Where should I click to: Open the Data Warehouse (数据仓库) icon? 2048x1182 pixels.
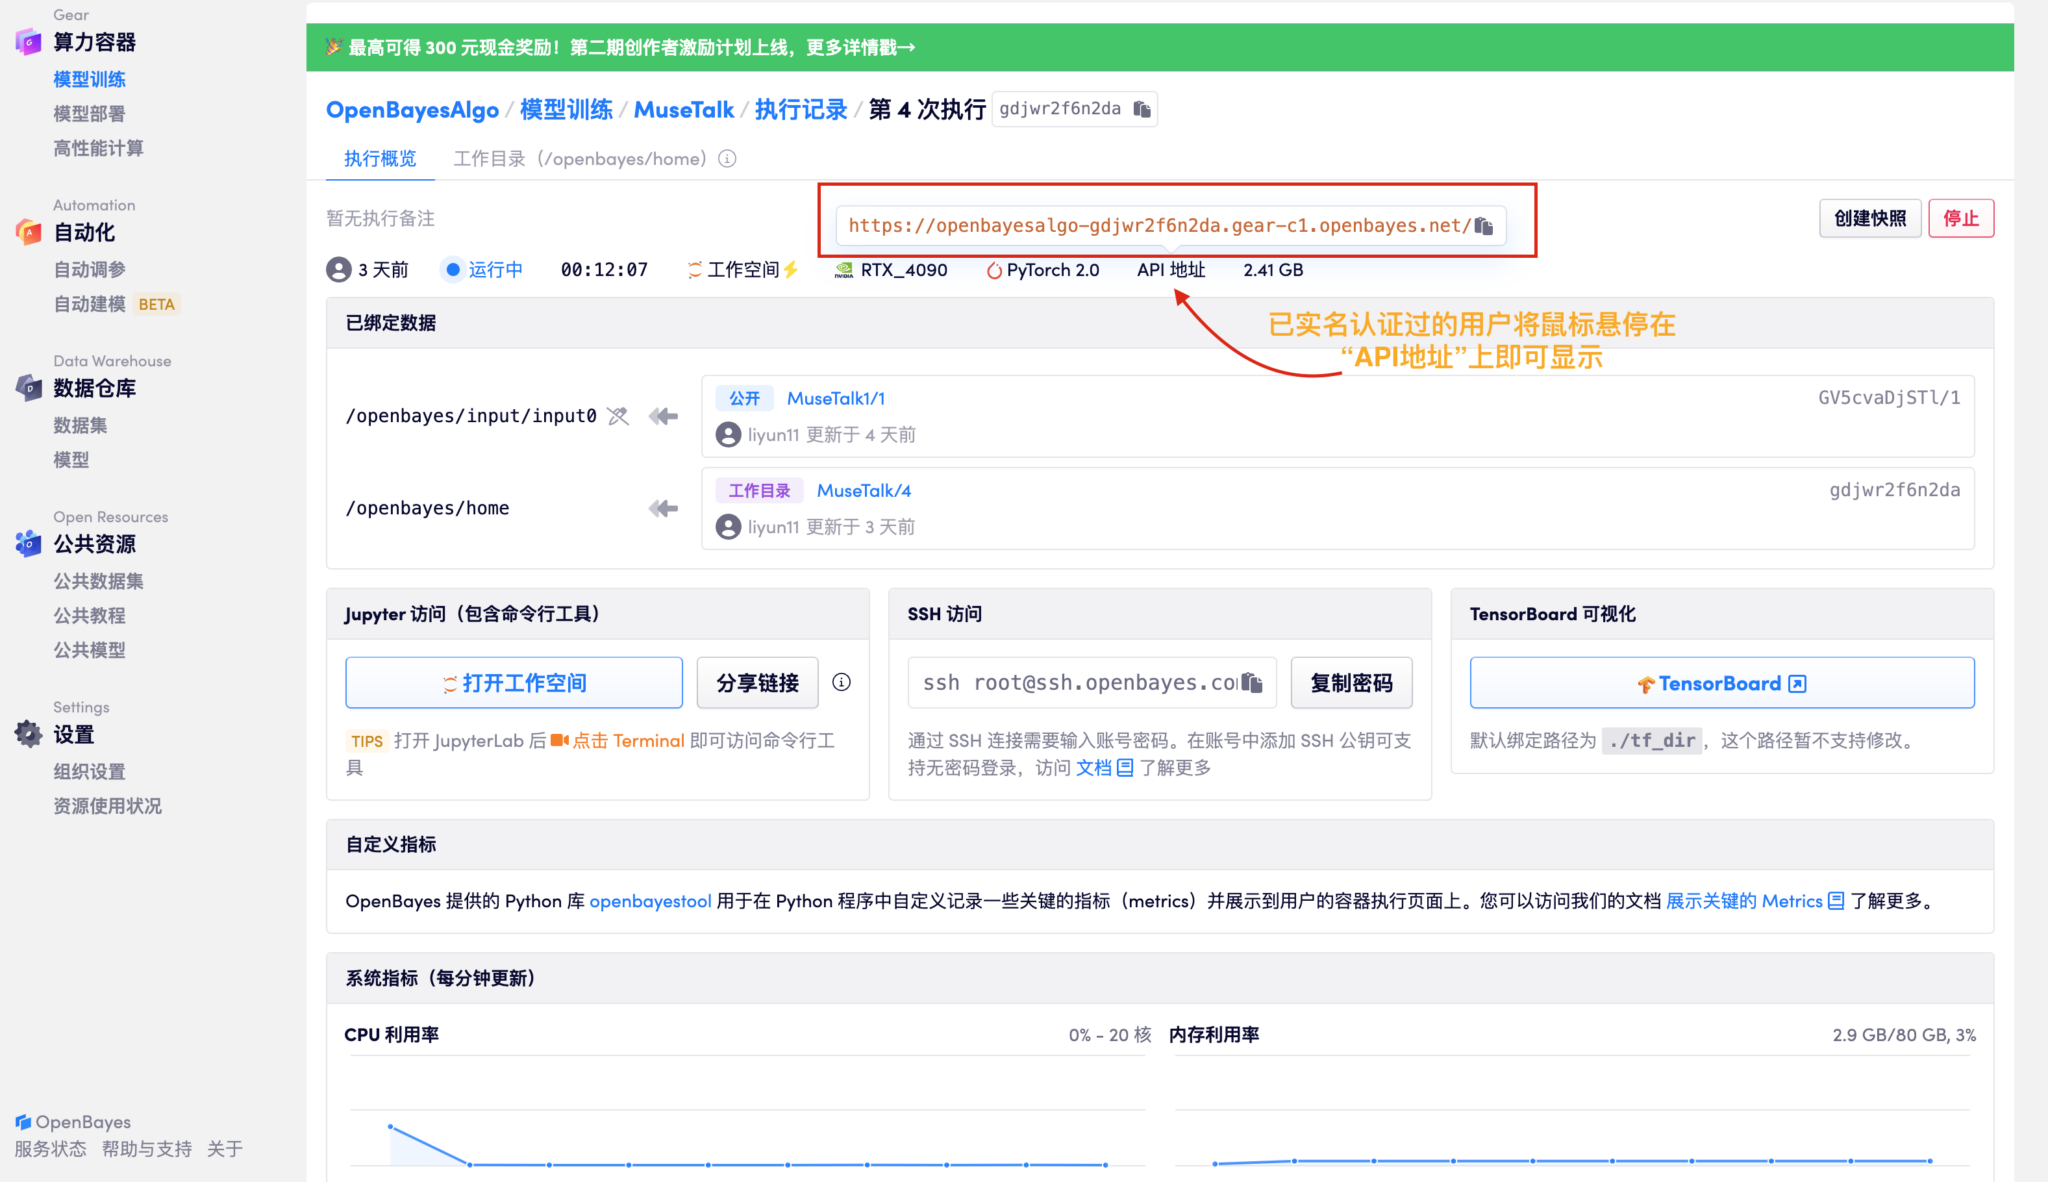pyautogui.click(x=27, y=388)
